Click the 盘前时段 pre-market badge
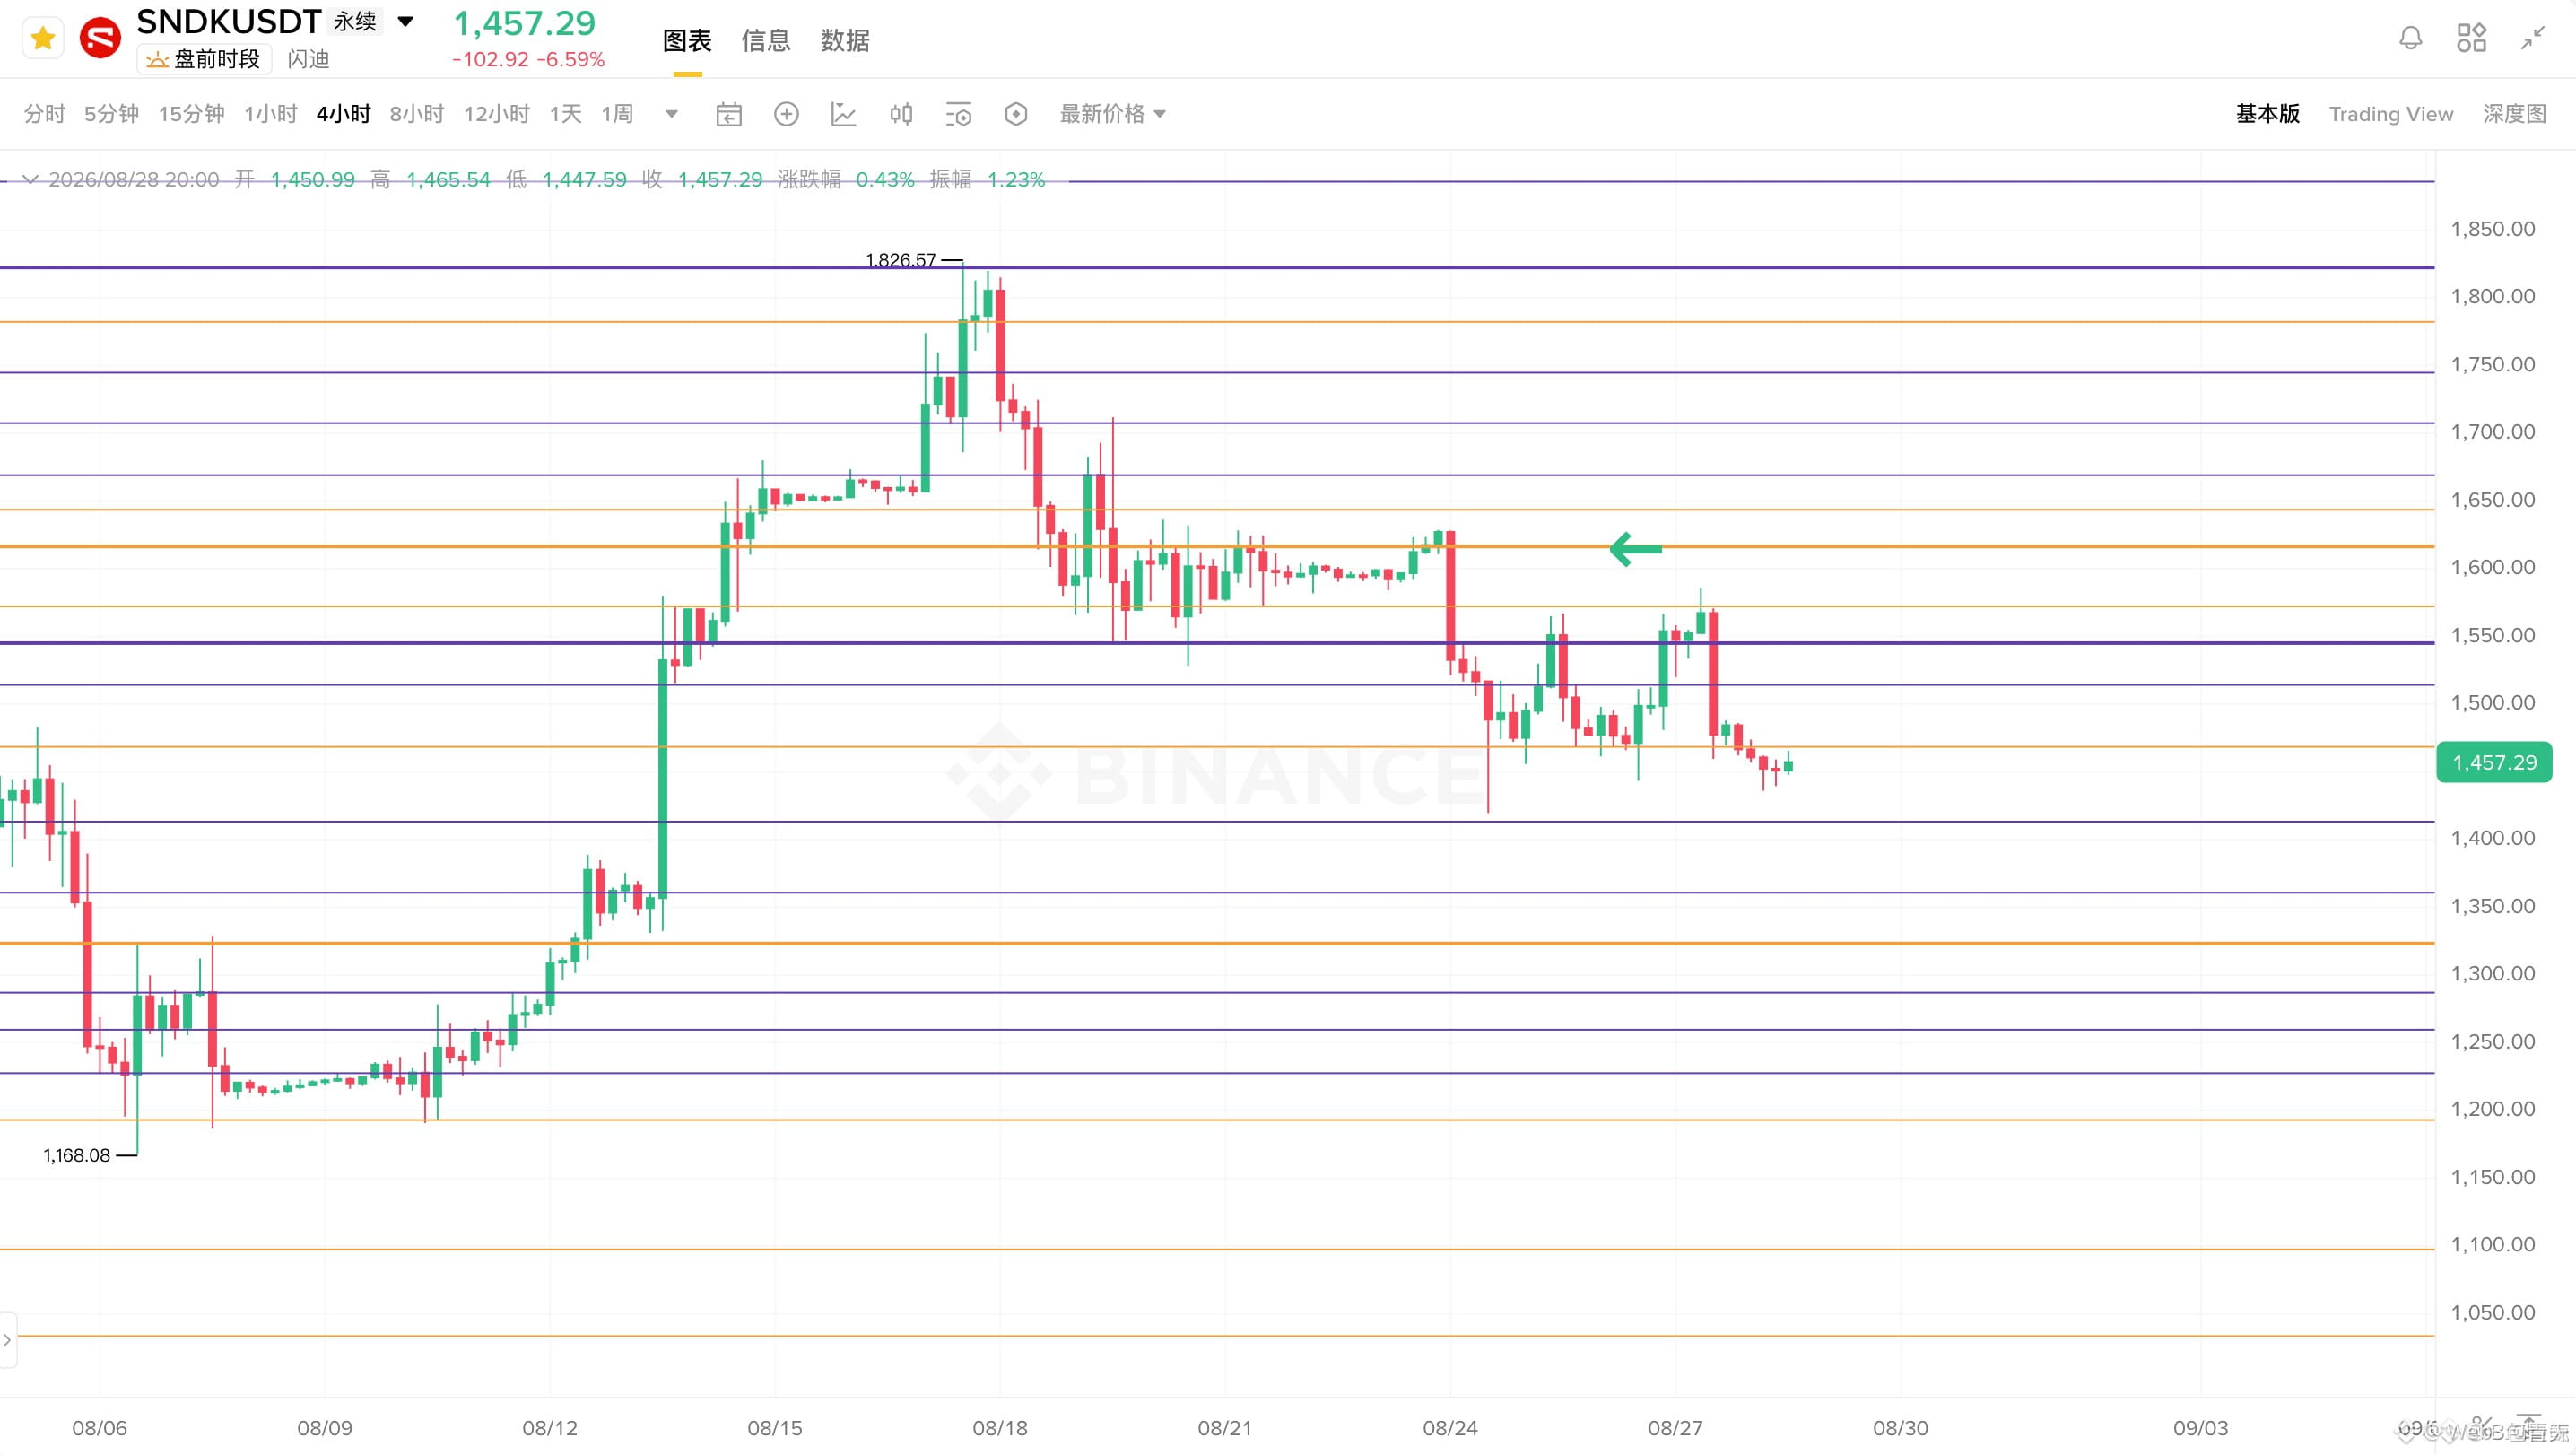The width and height of the screenshot is (2576, 1455). 204,59
